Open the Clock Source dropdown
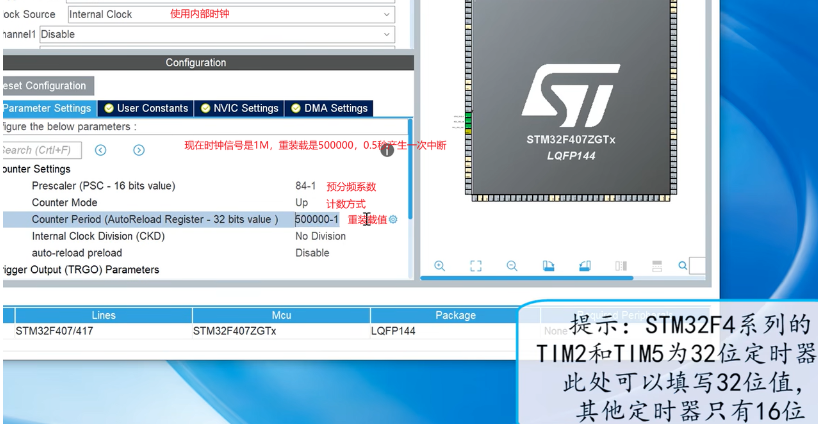The image size is (818, 424). pos(231,15)
